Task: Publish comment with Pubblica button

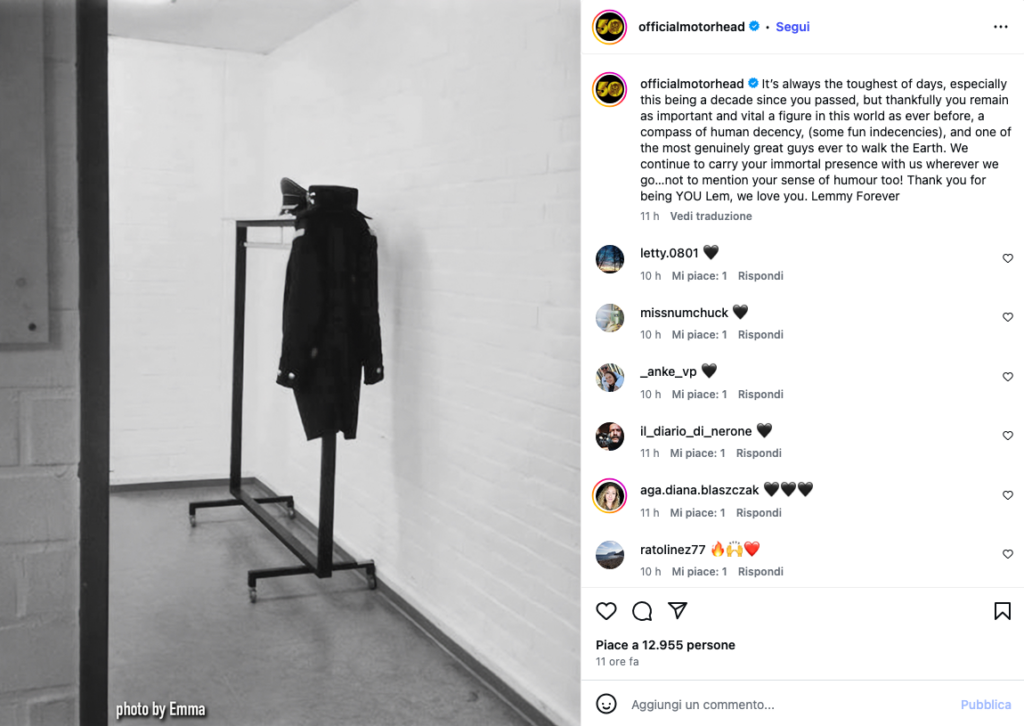Action: point(985,704)
